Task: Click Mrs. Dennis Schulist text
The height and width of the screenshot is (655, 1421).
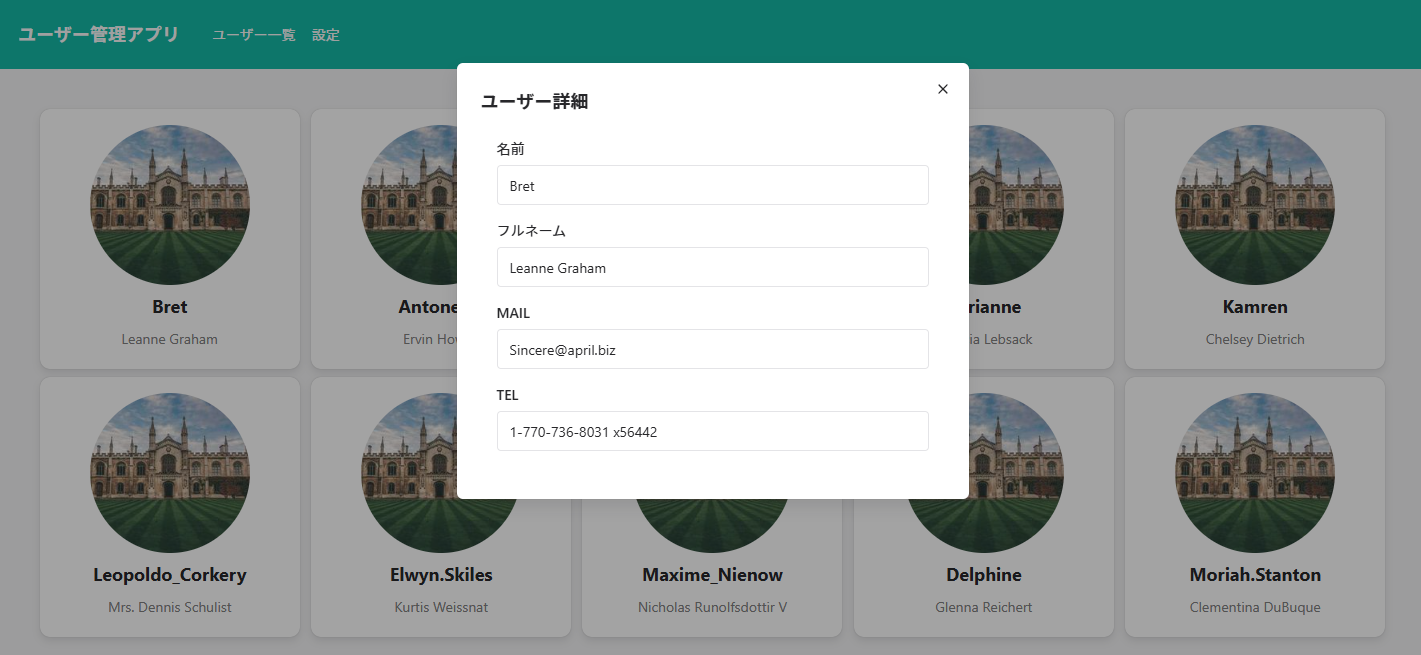Action: (170, 607)
